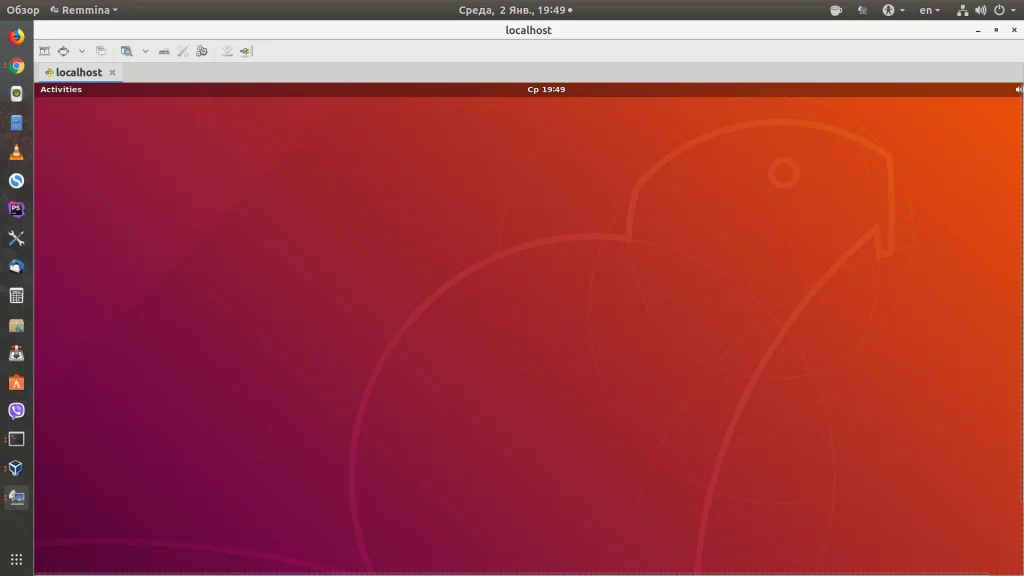The height and width of the screenshot is (576, 1024).
Task: Click the switch tab pages toolbar icon
Action: pos(101,51)
